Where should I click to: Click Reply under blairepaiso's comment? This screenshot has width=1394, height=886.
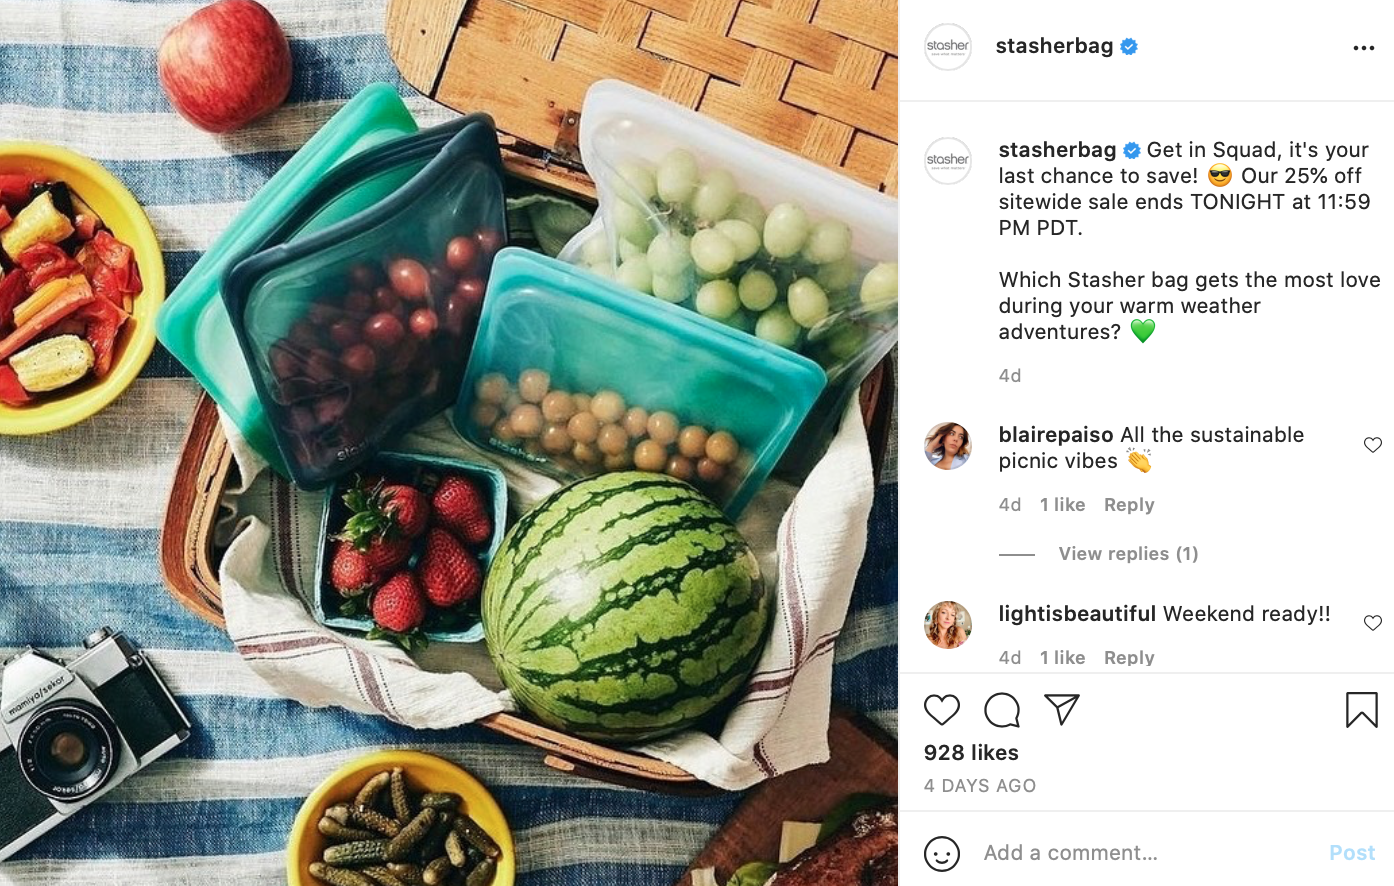(1128, 504)
